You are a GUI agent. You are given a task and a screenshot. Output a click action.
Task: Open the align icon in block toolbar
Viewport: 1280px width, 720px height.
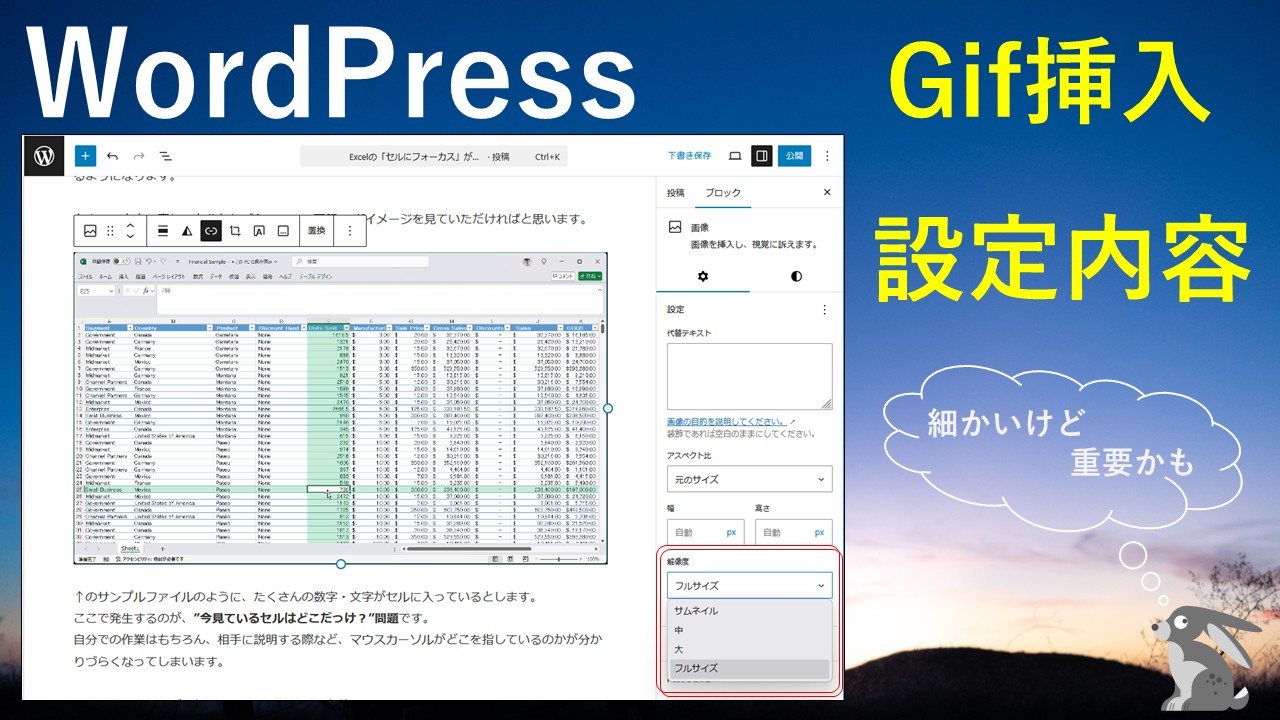162,231
